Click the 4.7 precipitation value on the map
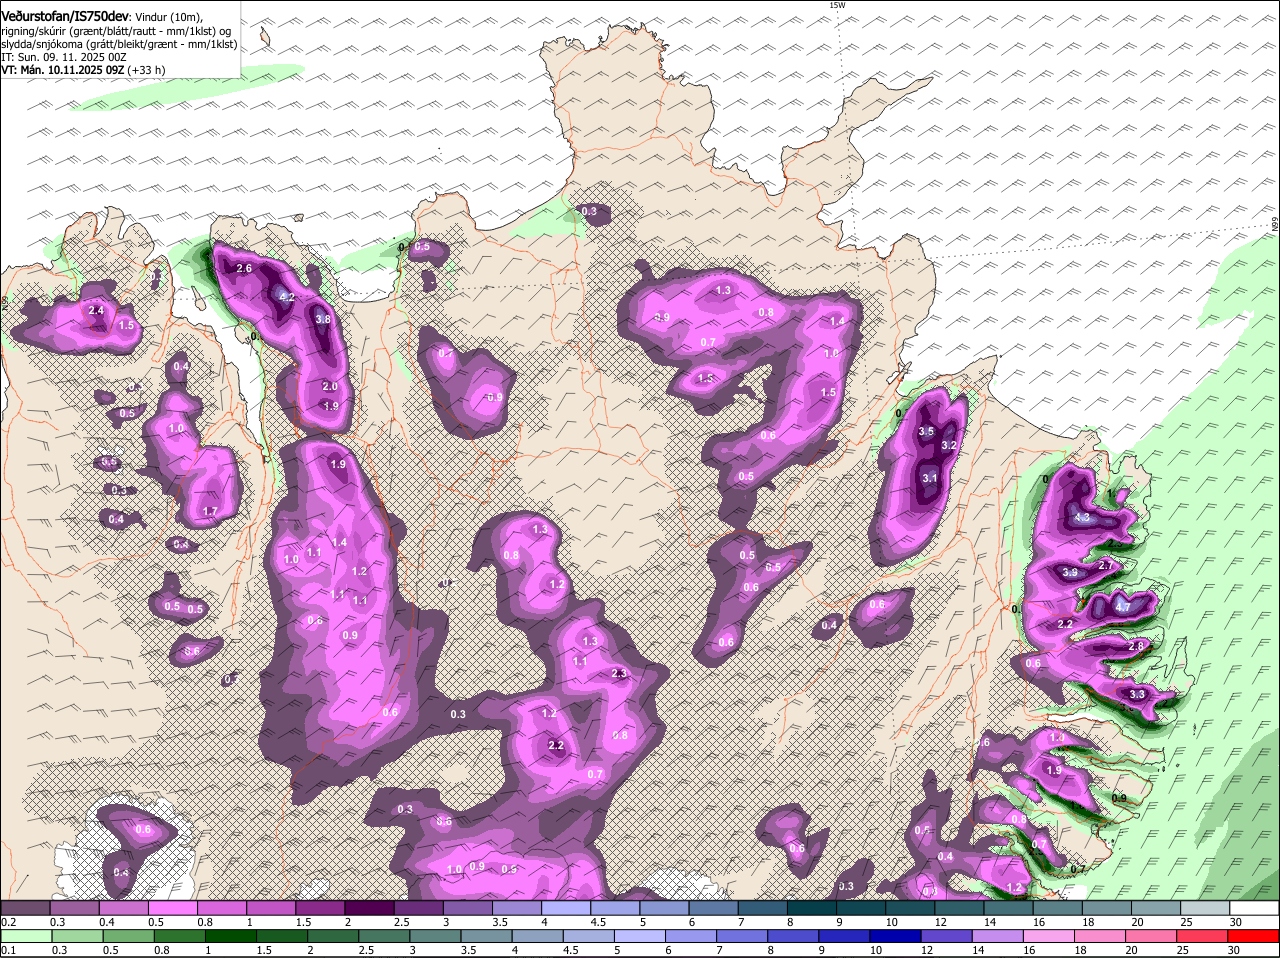The height and width of the screenshot is (958, 1280). [x=1122, y=607]
